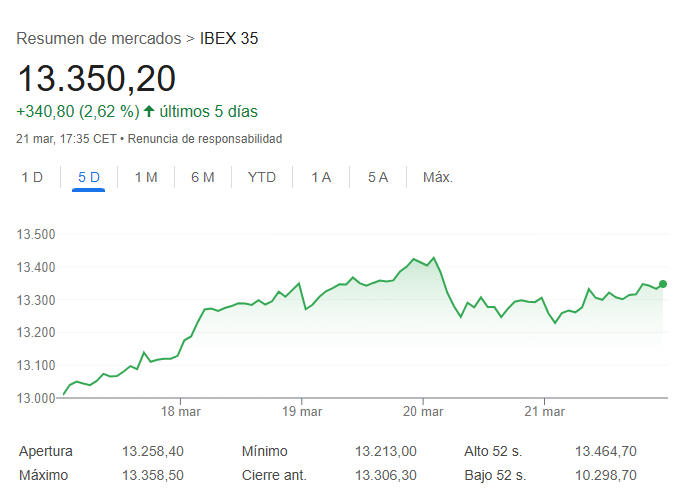685x499 pixels.
Task: Click the green endpoint dot on chart
Action: [x=663, y=284]
